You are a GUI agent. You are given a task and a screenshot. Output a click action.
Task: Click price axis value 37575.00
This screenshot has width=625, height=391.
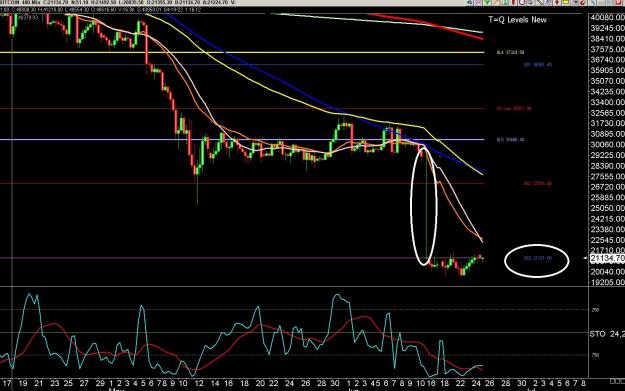pos(607,49)
